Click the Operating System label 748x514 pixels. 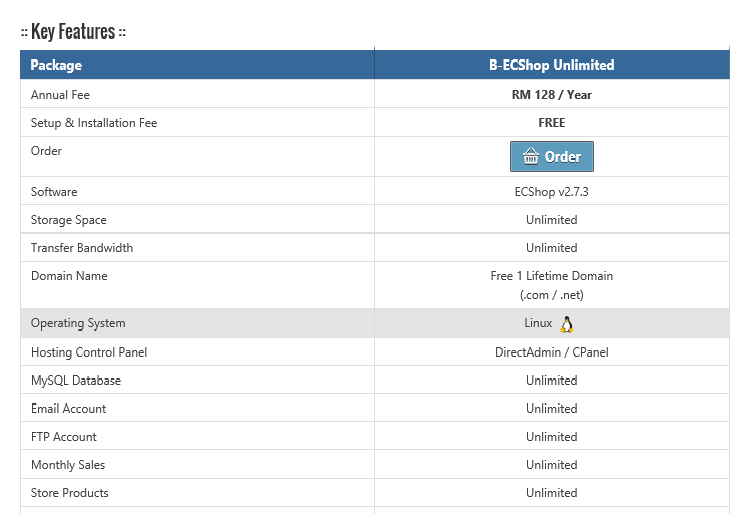(x=78, y=323)
